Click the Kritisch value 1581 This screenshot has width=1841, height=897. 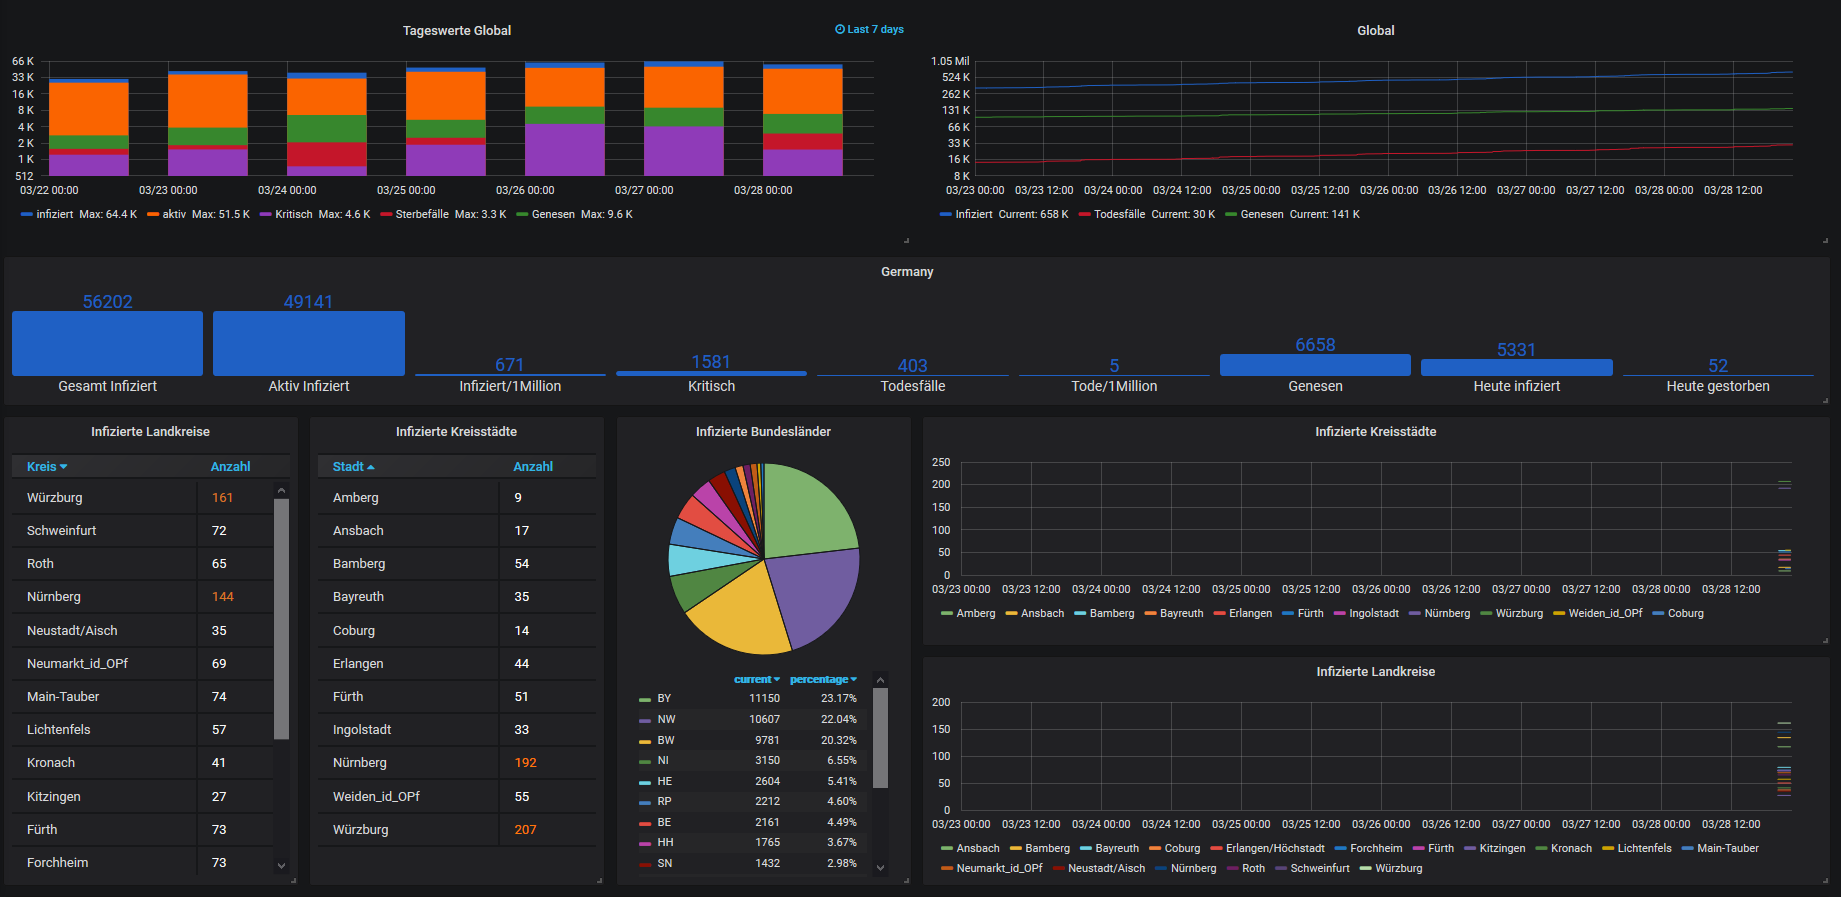pos(711,362)
